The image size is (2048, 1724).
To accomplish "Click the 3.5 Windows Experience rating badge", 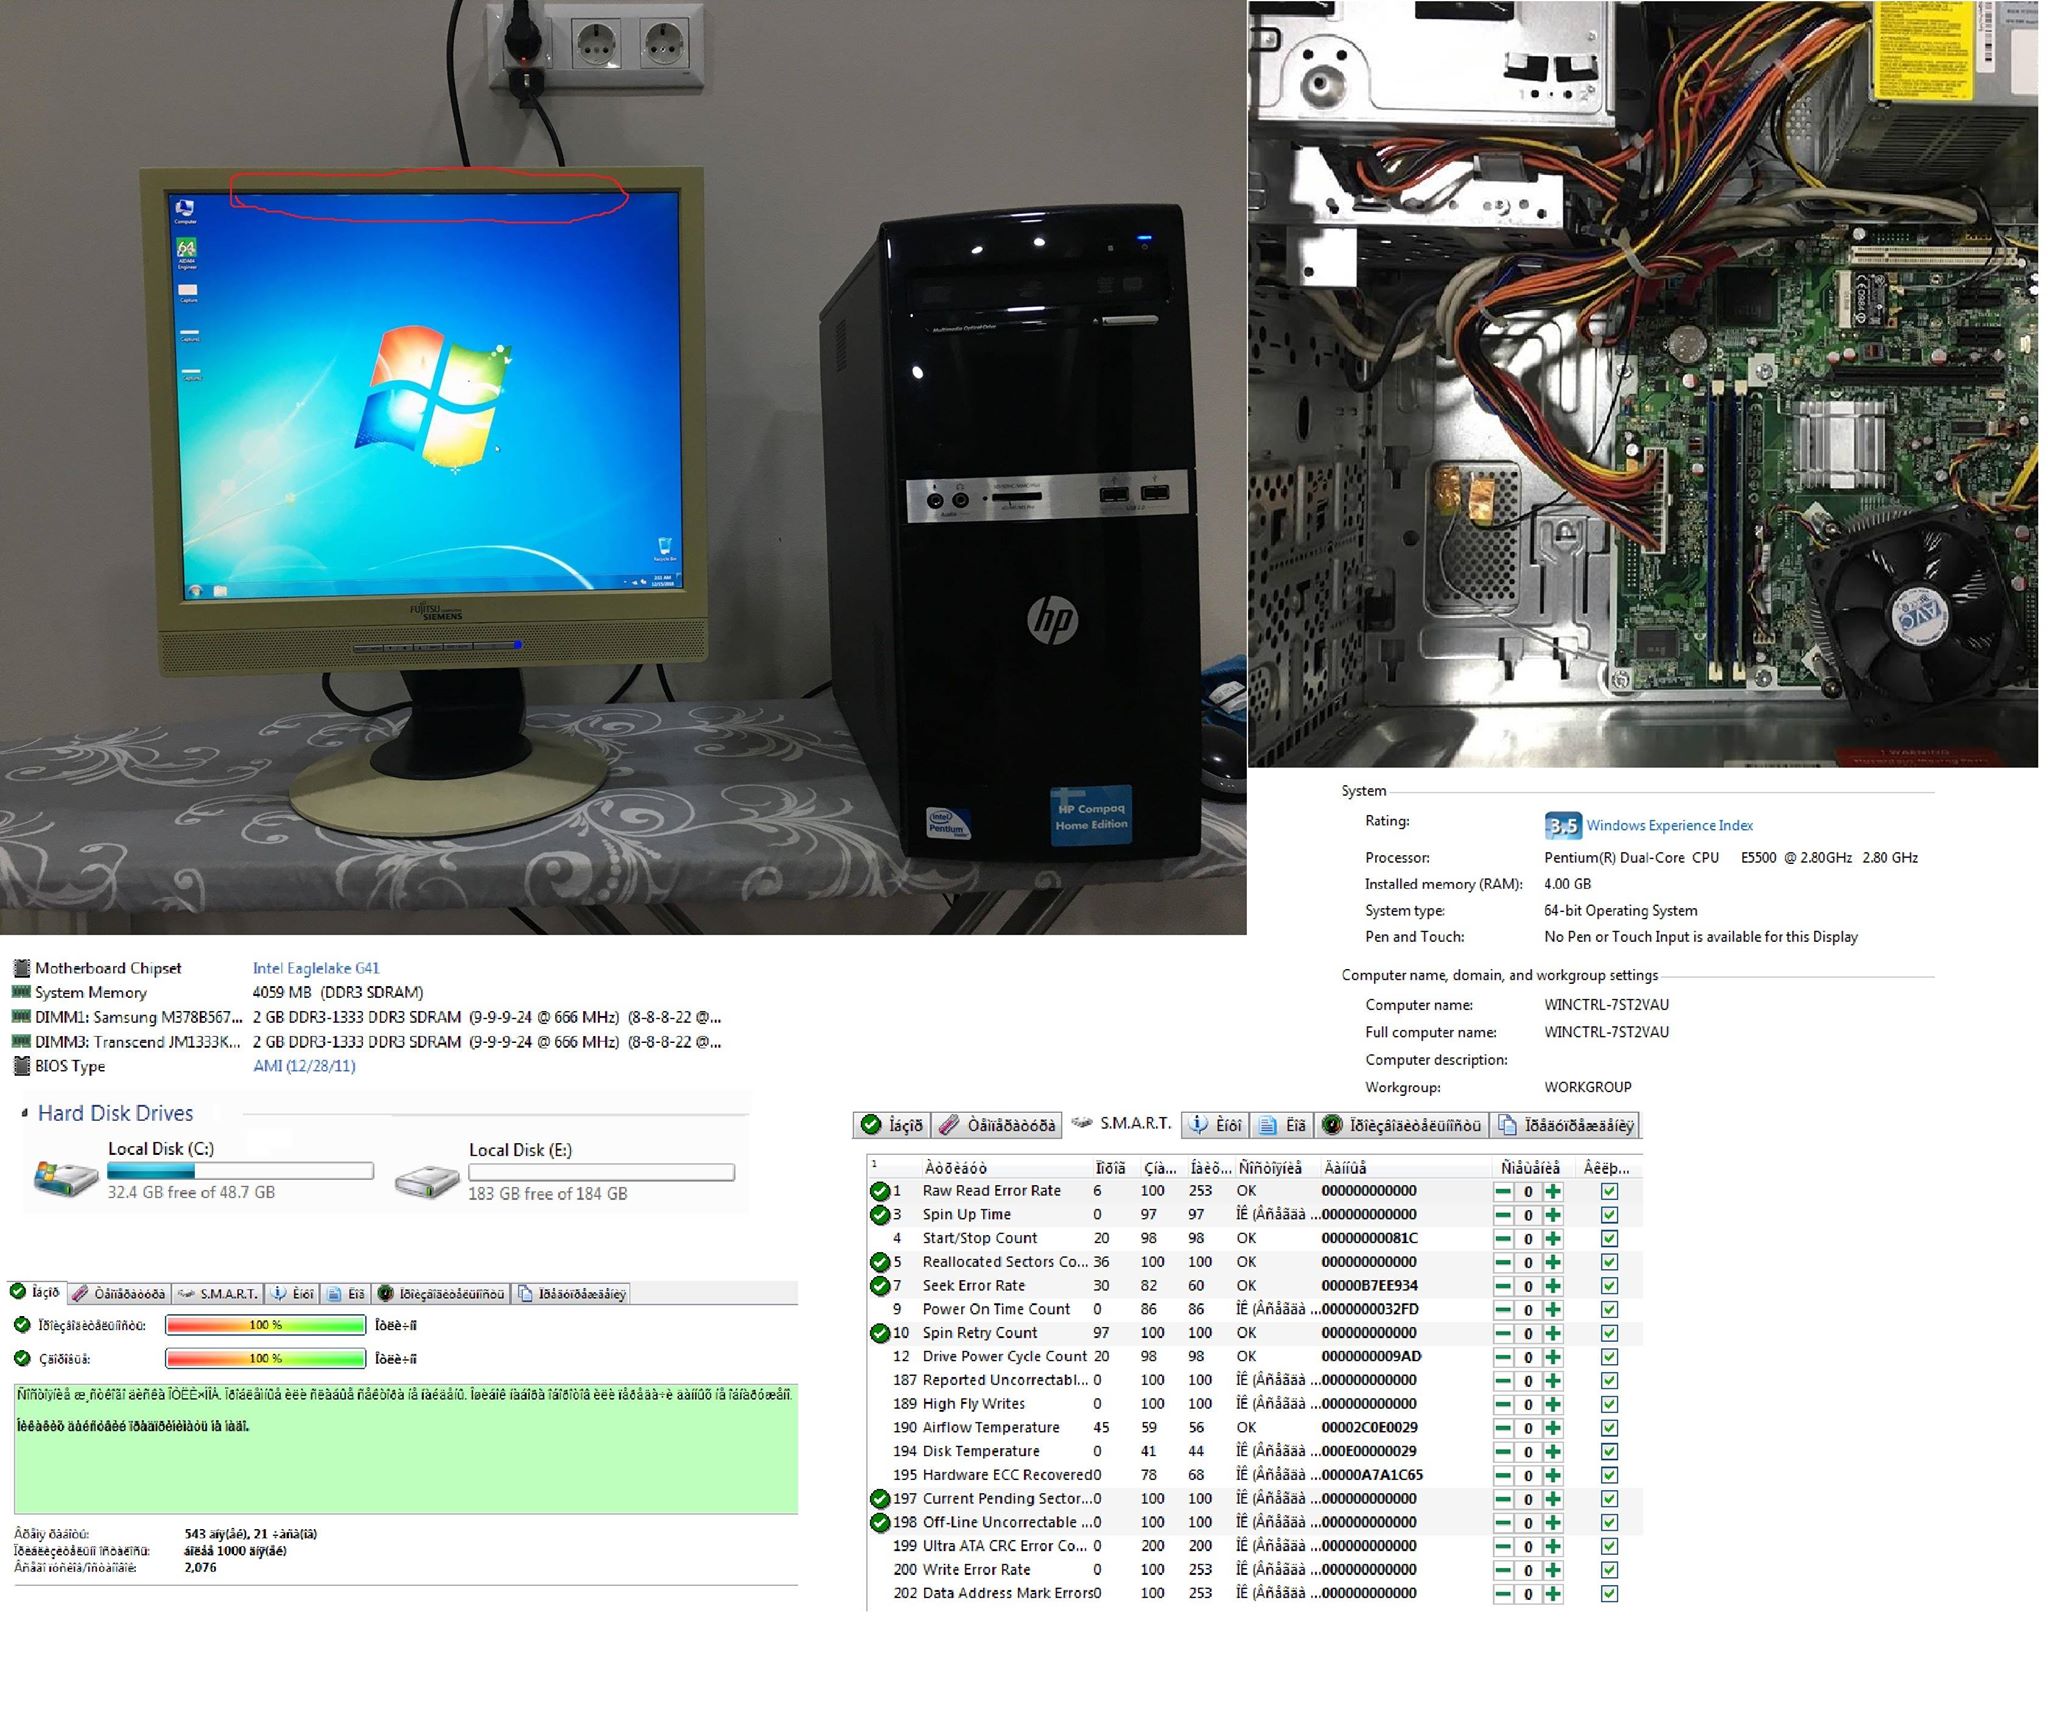I will 1562,825.
